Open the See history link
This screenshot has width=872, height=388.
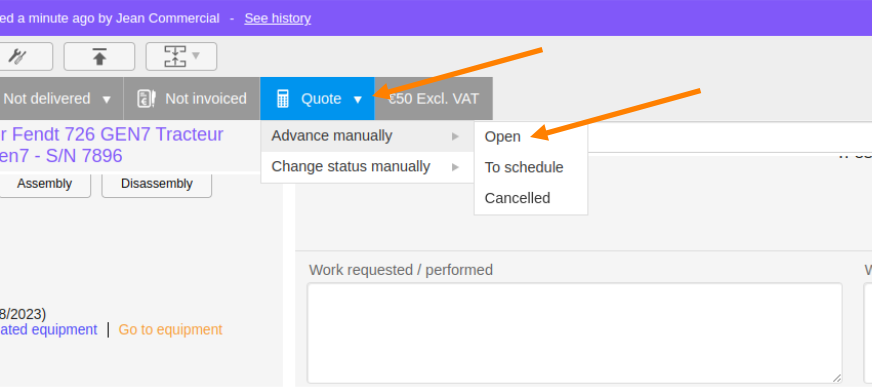click(278, 18)
